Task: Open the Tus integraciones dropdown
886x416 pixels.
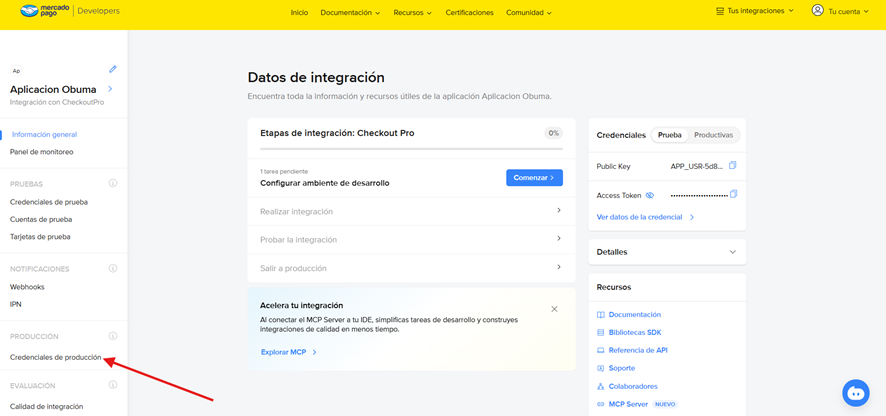Action: 755,11
